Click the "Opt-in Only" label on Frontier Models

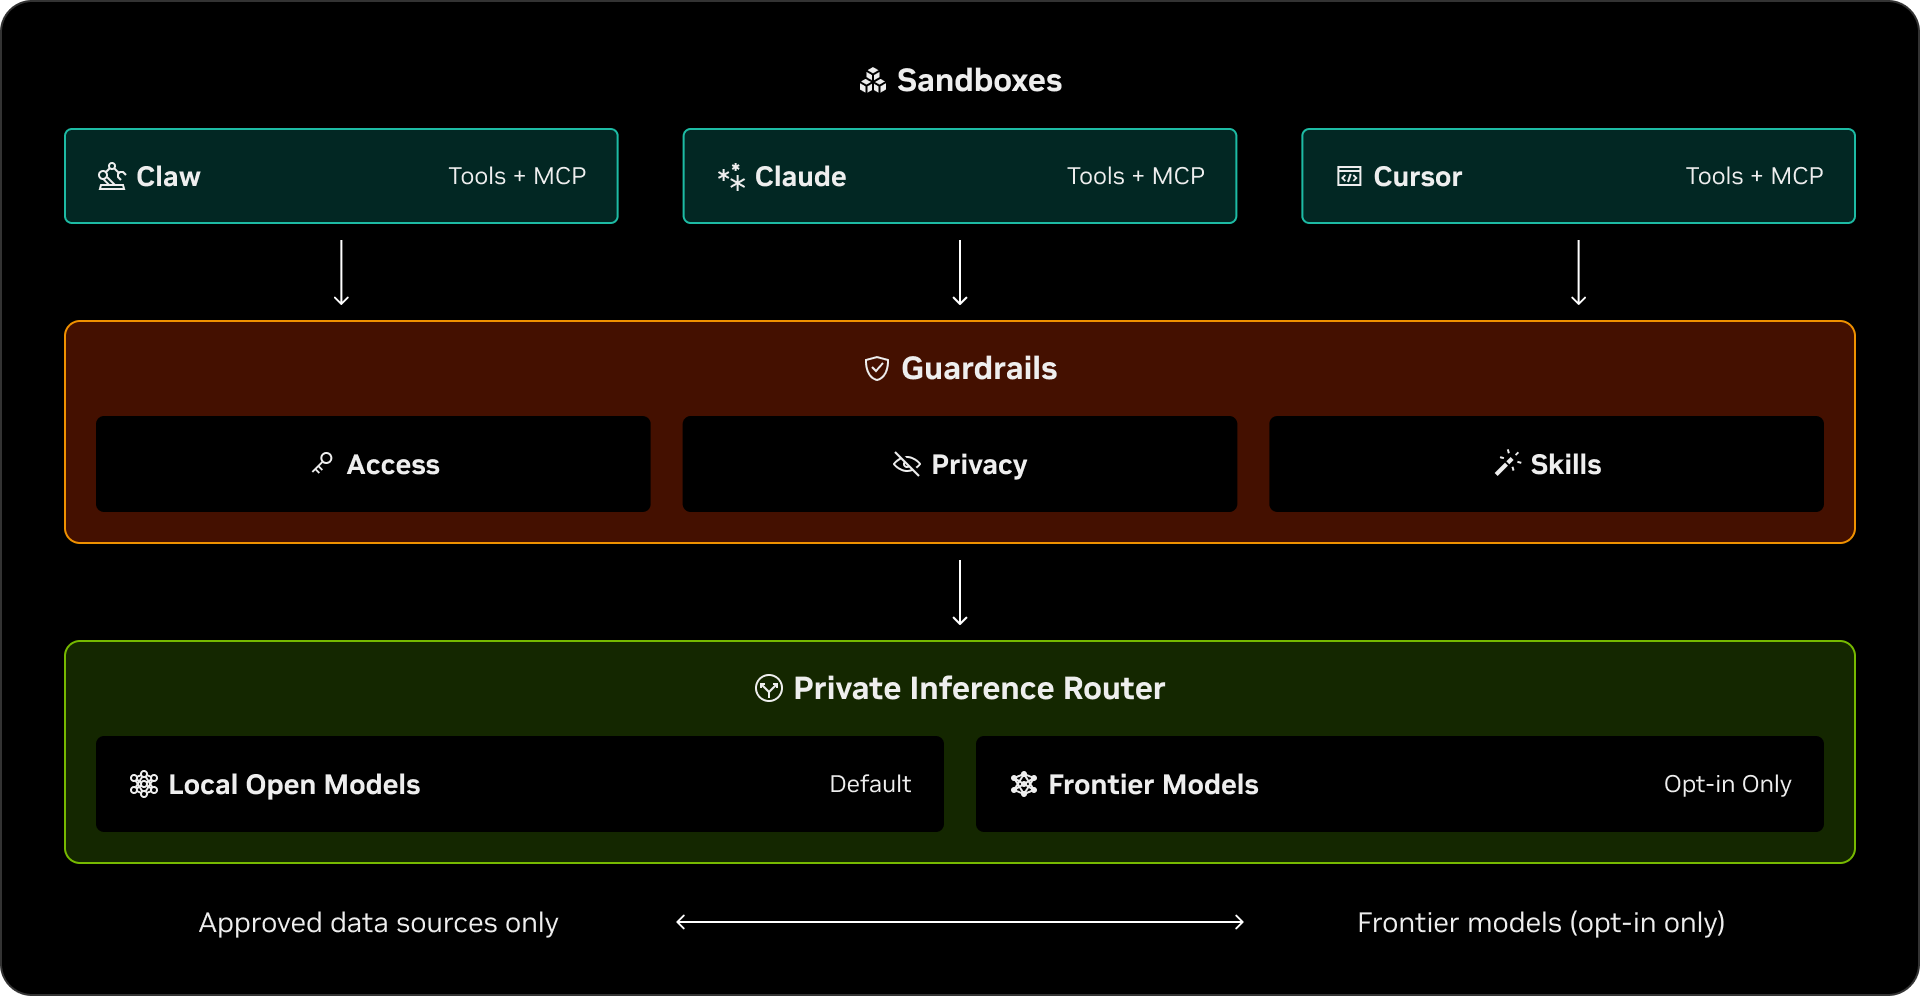point(1727,784)
